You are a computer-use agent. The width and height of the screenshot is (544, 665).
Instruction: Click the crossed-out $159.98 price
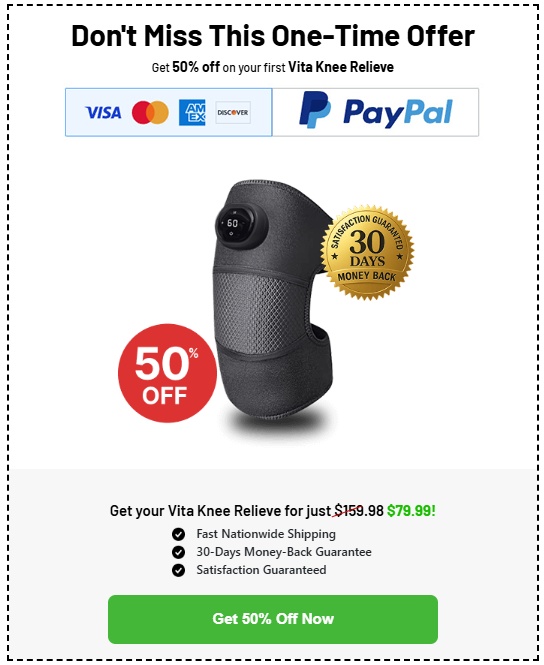click(x=359, y=511)
